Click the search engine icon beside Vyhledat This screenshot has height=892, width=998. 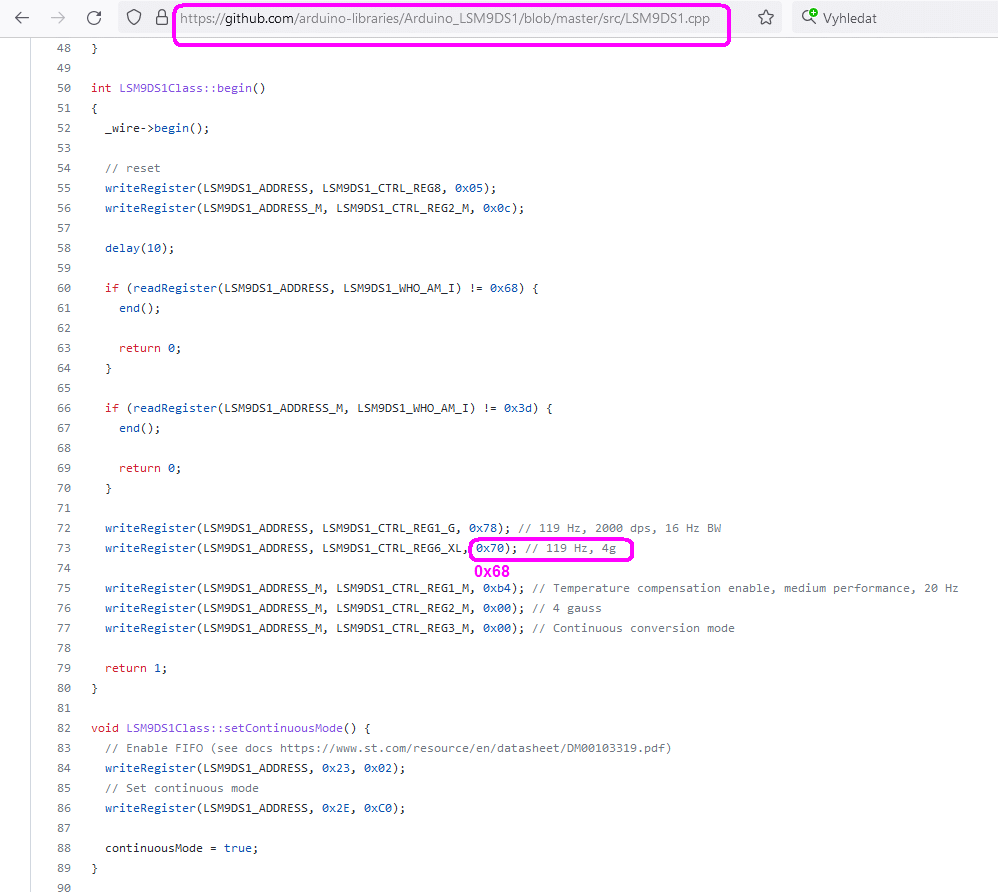tap(810, 17)
